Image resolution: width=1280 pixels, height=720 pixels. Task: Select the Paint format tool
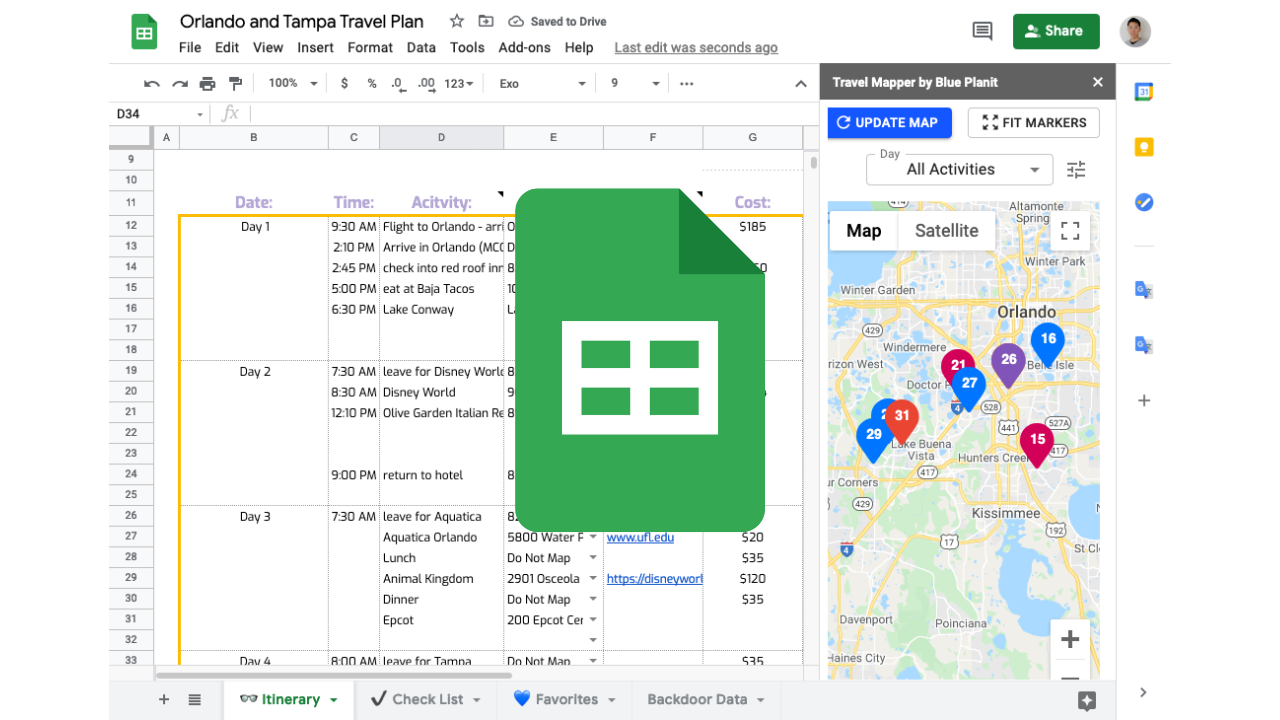(x=236, y=84)
